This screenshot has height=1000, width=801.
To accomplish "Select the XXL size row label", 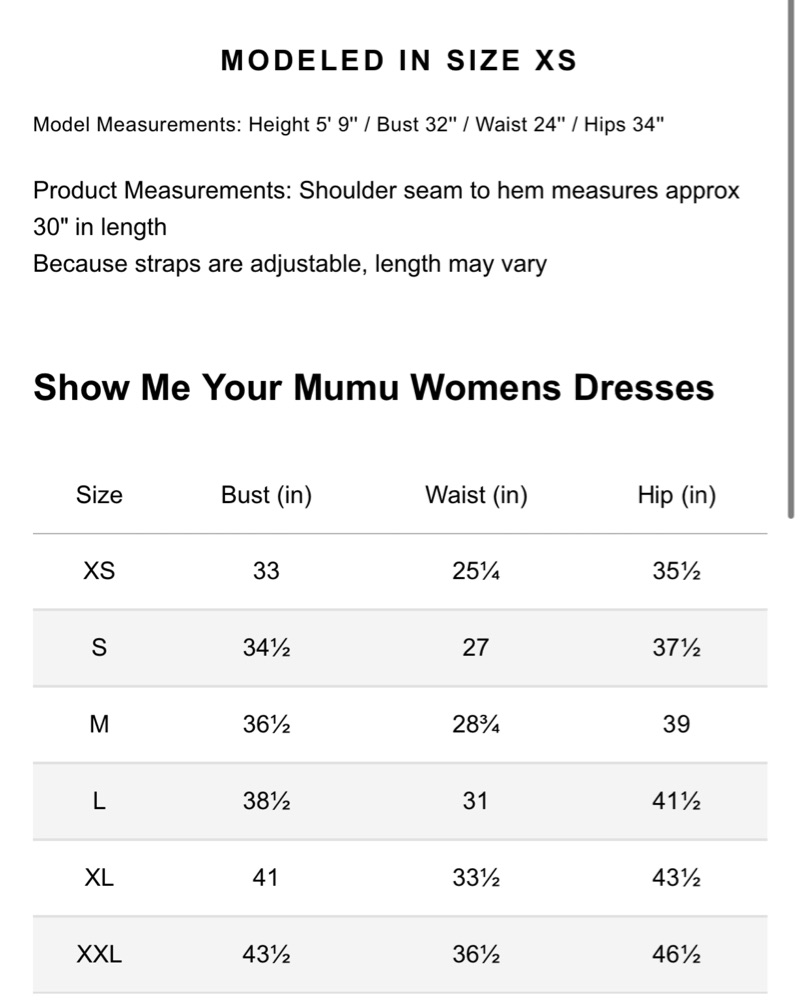I will point(99,954).
